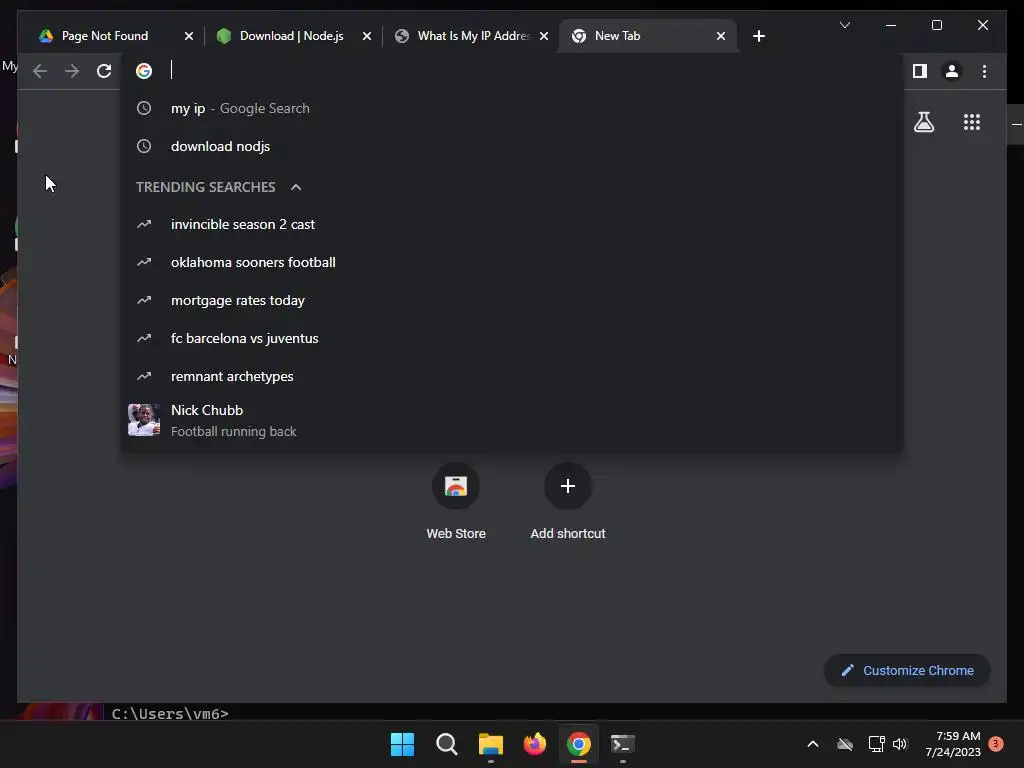This screenshot has width=1024, height=768.
Task: Click the cloud sync tray icon
Action: tap(845, 744)
